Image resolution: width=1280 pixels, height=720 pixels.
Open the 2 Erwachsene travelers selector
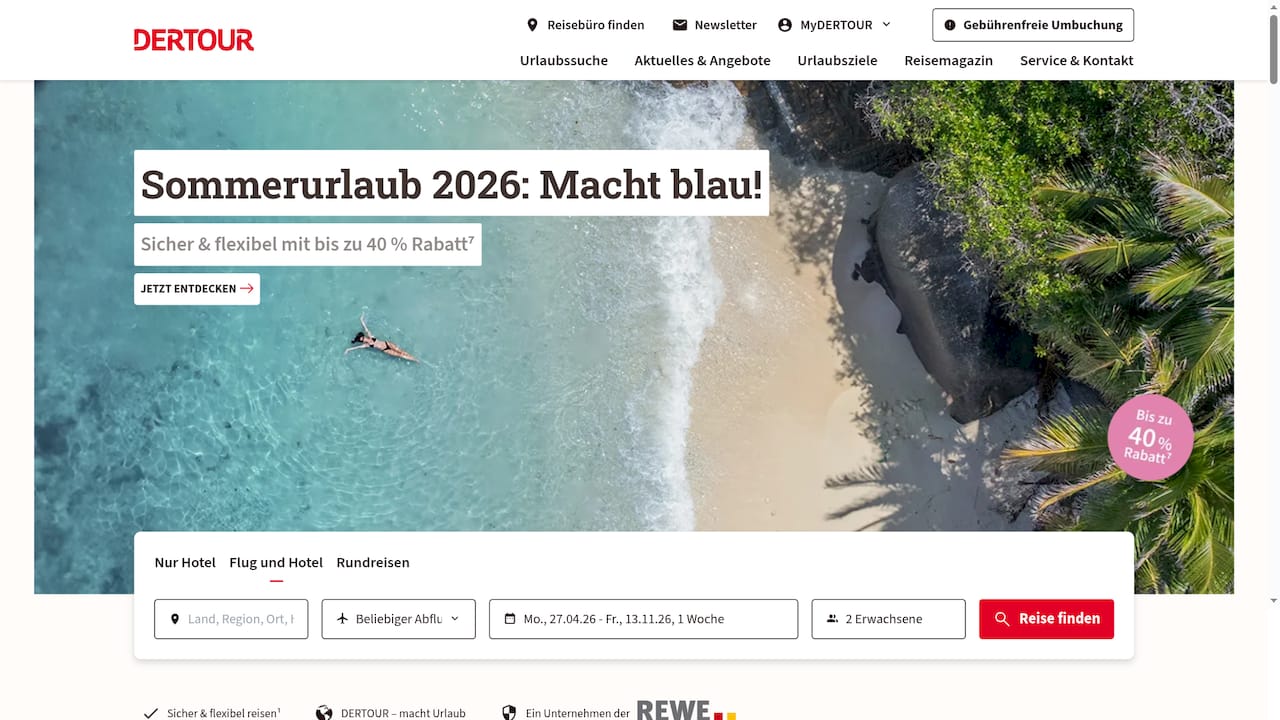tap(888, 619)
